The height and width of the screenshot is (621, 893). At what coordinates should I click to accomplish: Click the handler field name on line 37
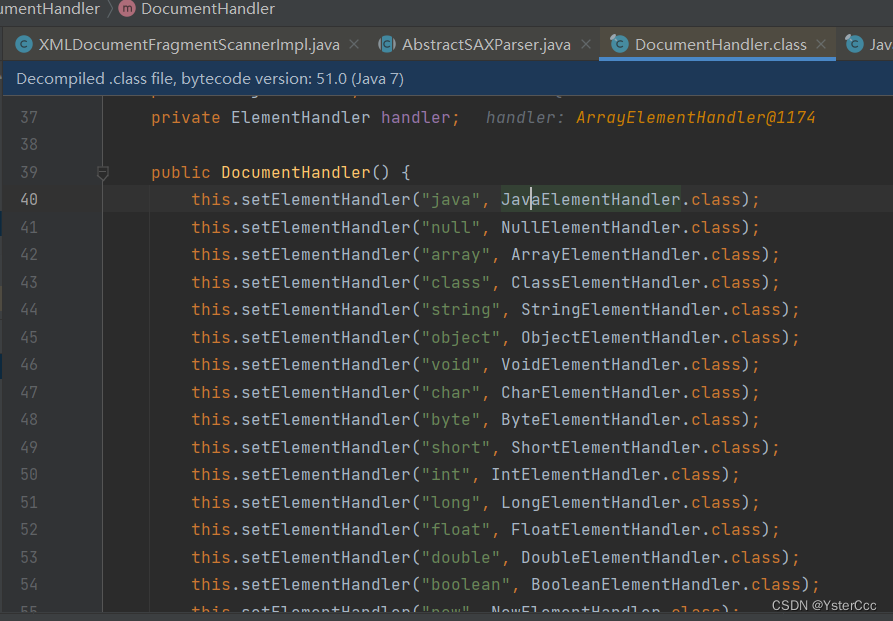(x=416, y=117)
